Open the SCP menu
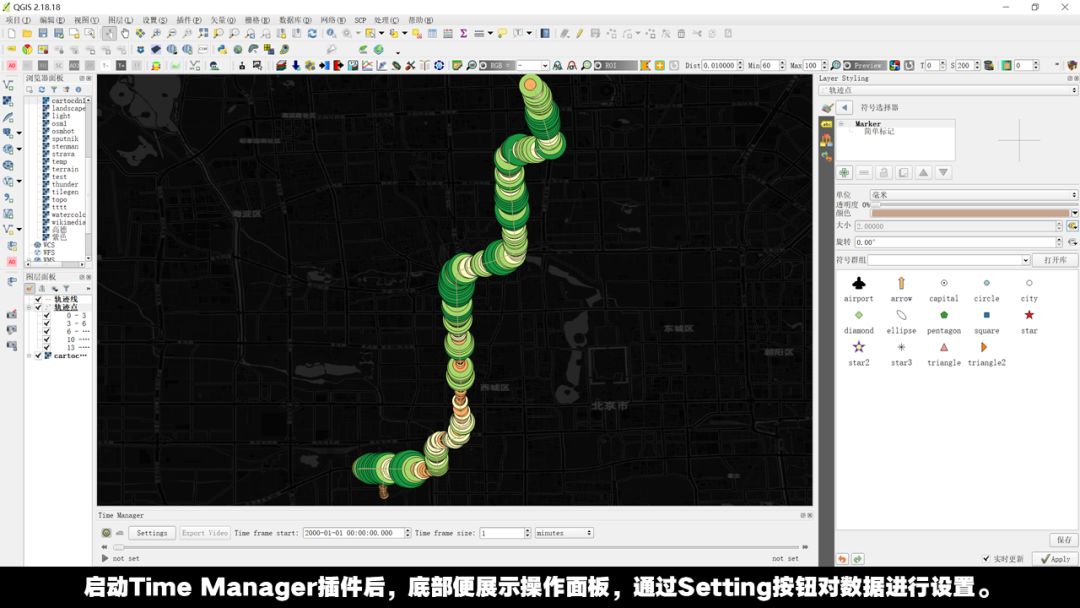 click(x=360, y=20)
